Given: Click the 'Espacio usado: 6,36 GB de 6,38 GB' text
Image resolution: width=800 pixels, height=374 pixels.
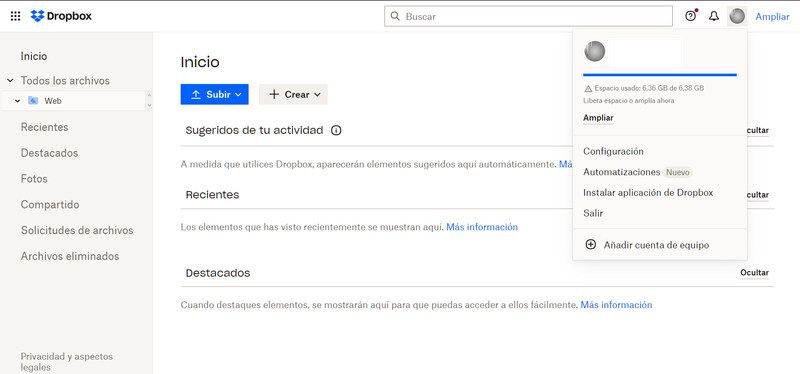Looking at the screenshot, I should coord(649,88).
